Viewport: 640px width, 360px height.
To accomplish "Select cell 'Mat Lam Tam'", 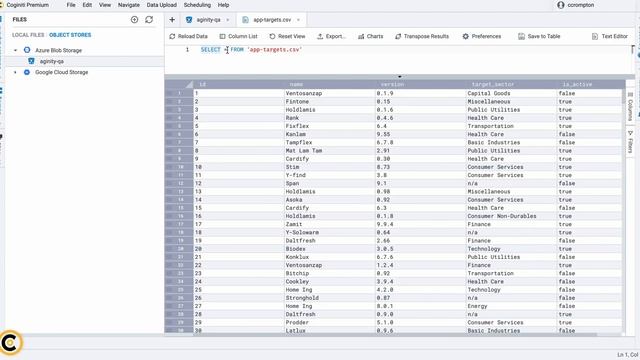I will coord(330,151).
